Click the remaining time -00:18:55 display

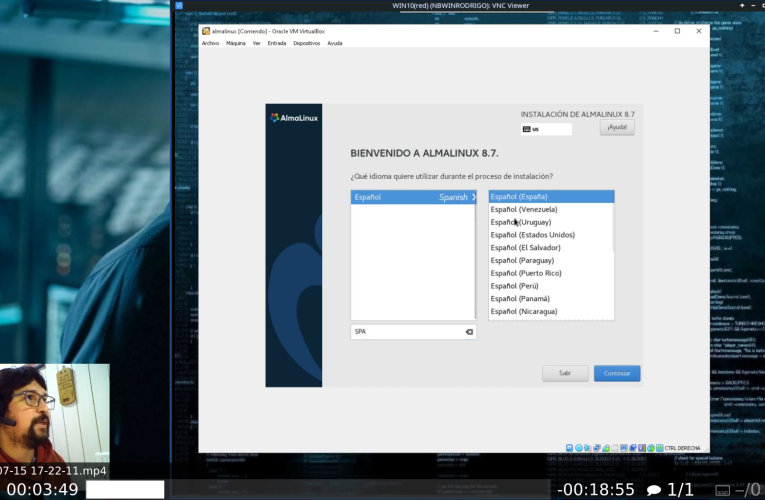click(596, 489)
